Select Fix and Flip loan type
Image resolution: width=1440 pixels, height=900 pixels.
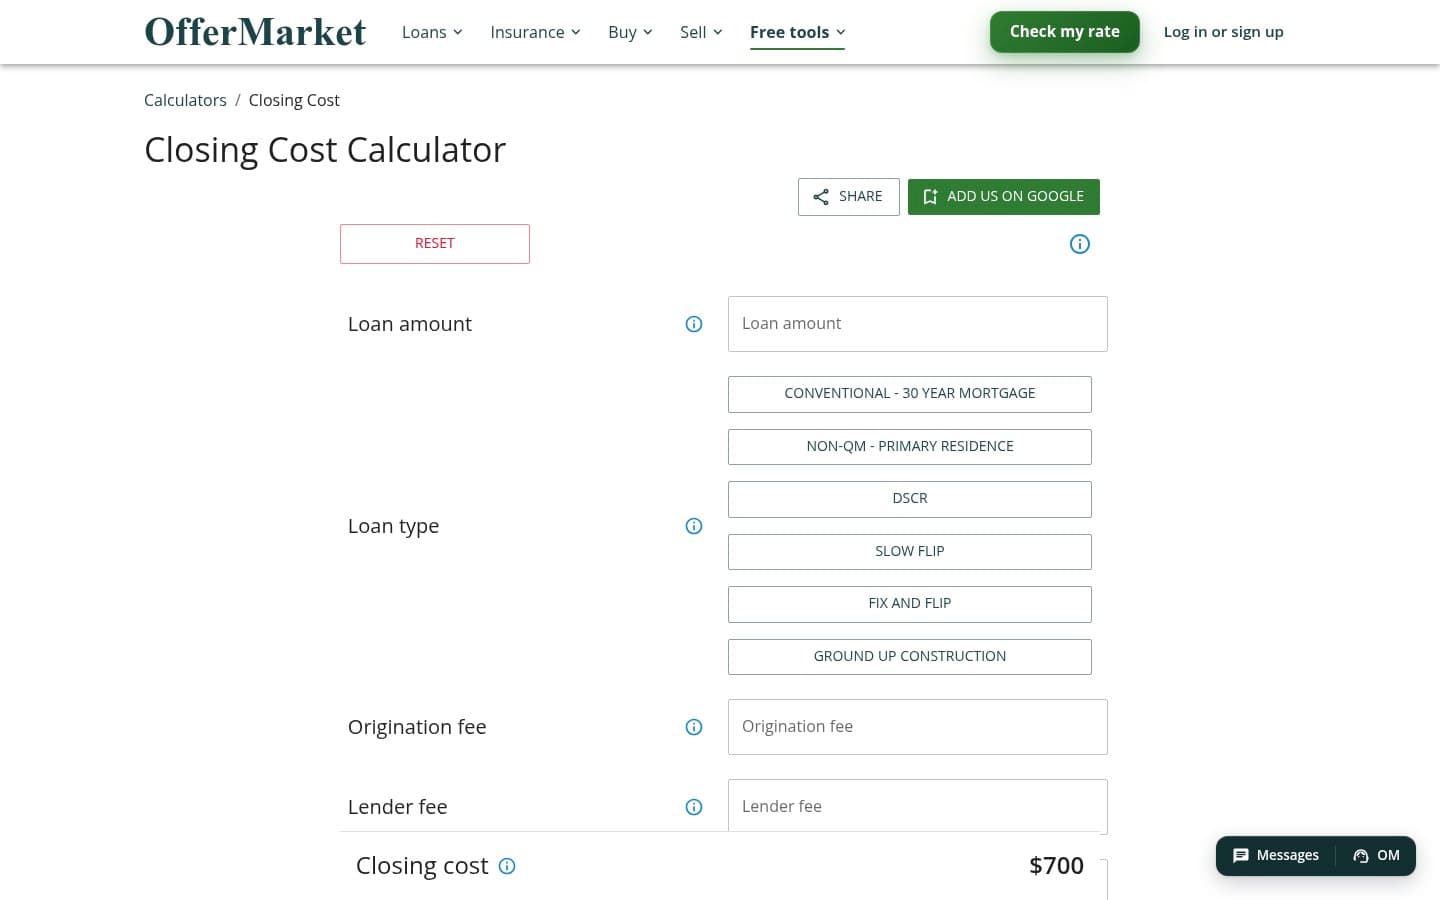click(x=910, y=604)
